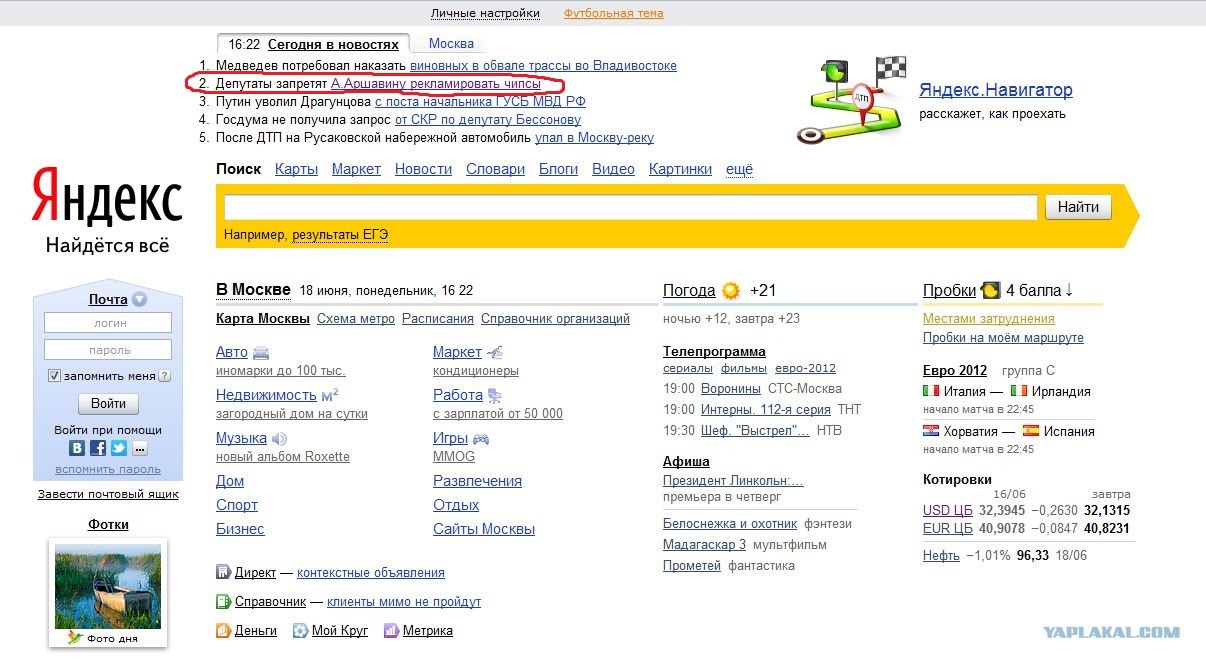Click the логин input field

[x=108, y=323]
